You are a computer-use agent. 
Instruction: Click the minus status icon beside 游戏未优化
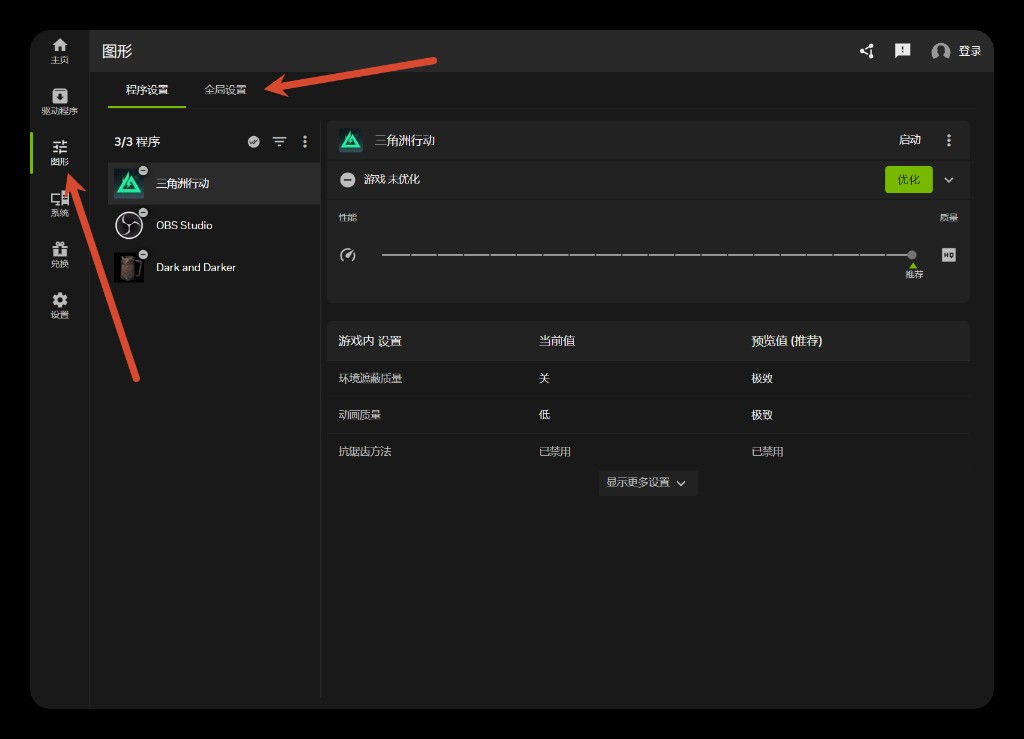point(347,180)
